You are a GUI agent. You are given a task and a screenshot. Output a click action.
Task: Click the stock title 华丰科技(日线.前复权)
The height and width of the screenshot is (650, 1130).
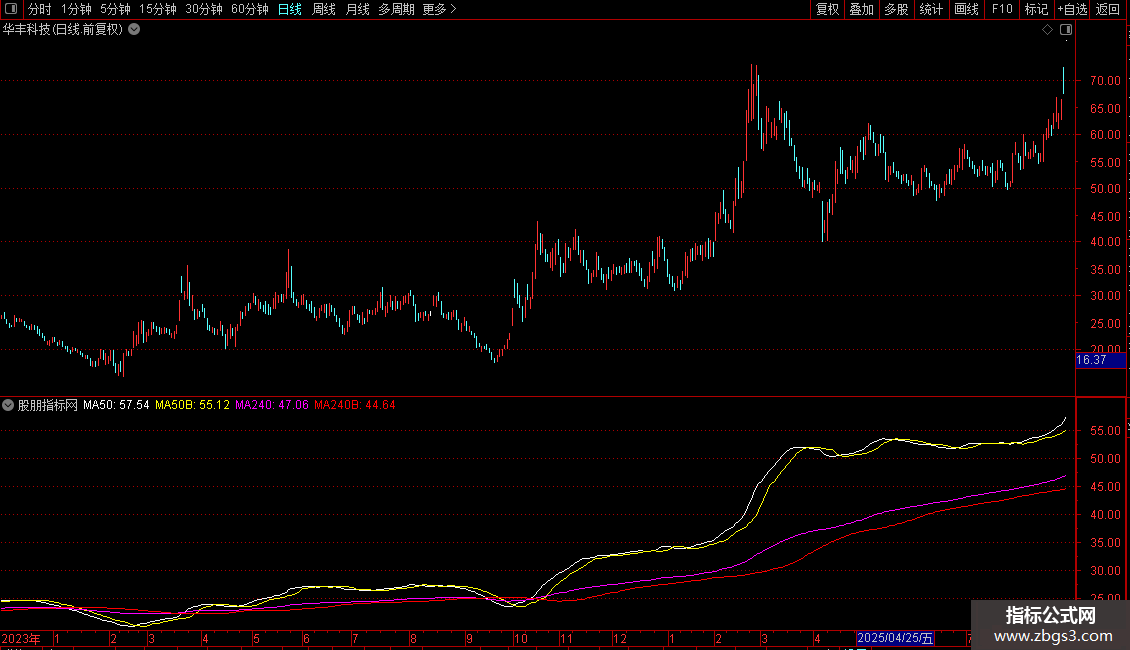[63, 30]
